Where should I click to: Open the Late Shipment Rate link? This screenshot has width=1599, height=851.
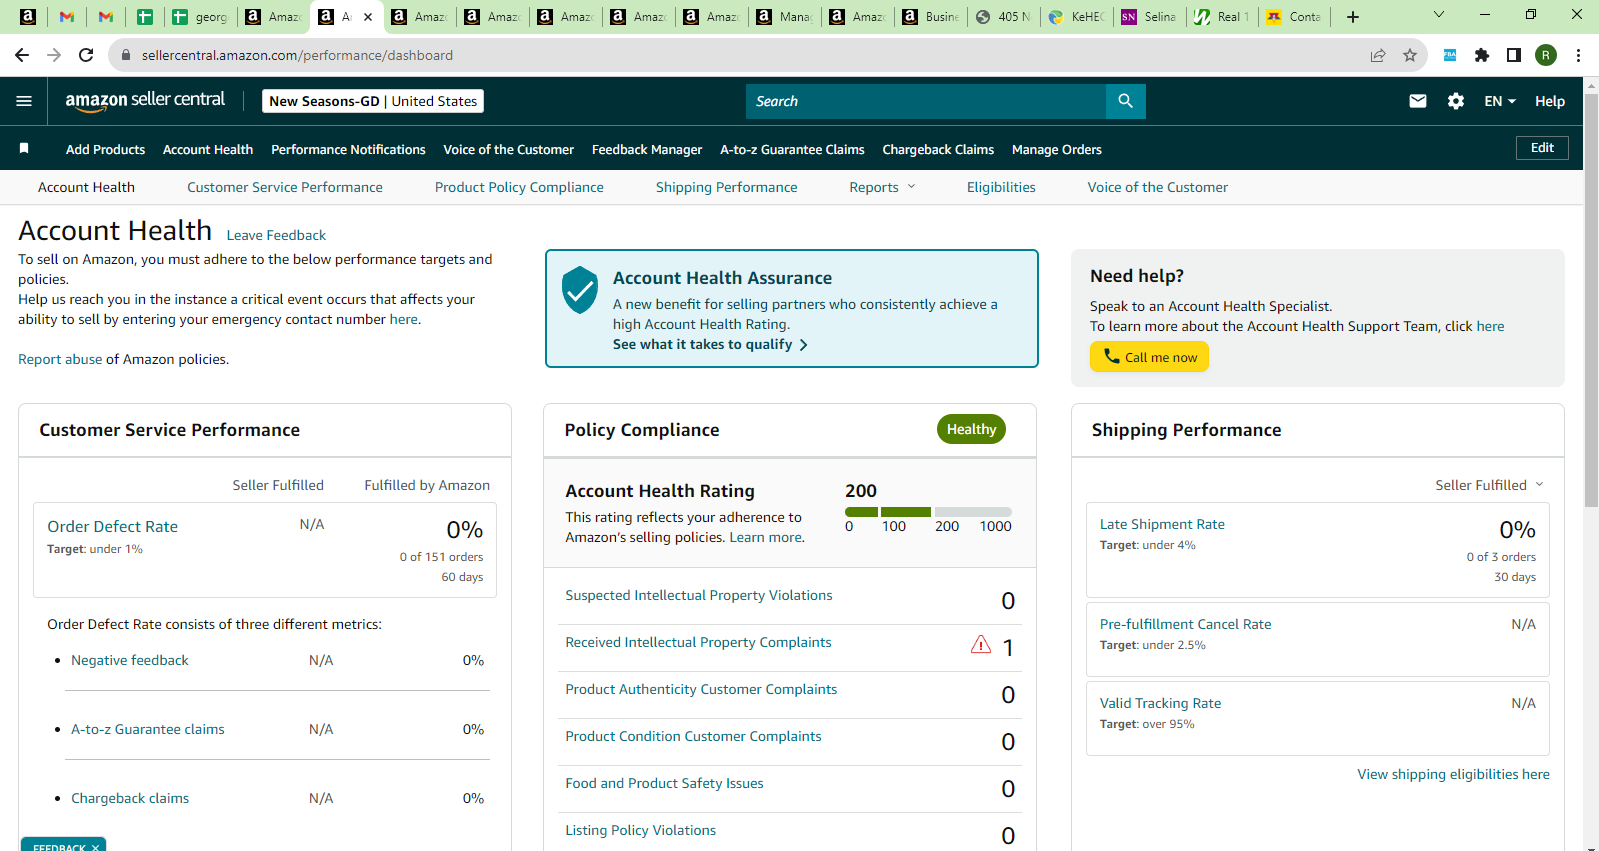pyautogui.click(x=1162, y=524)
